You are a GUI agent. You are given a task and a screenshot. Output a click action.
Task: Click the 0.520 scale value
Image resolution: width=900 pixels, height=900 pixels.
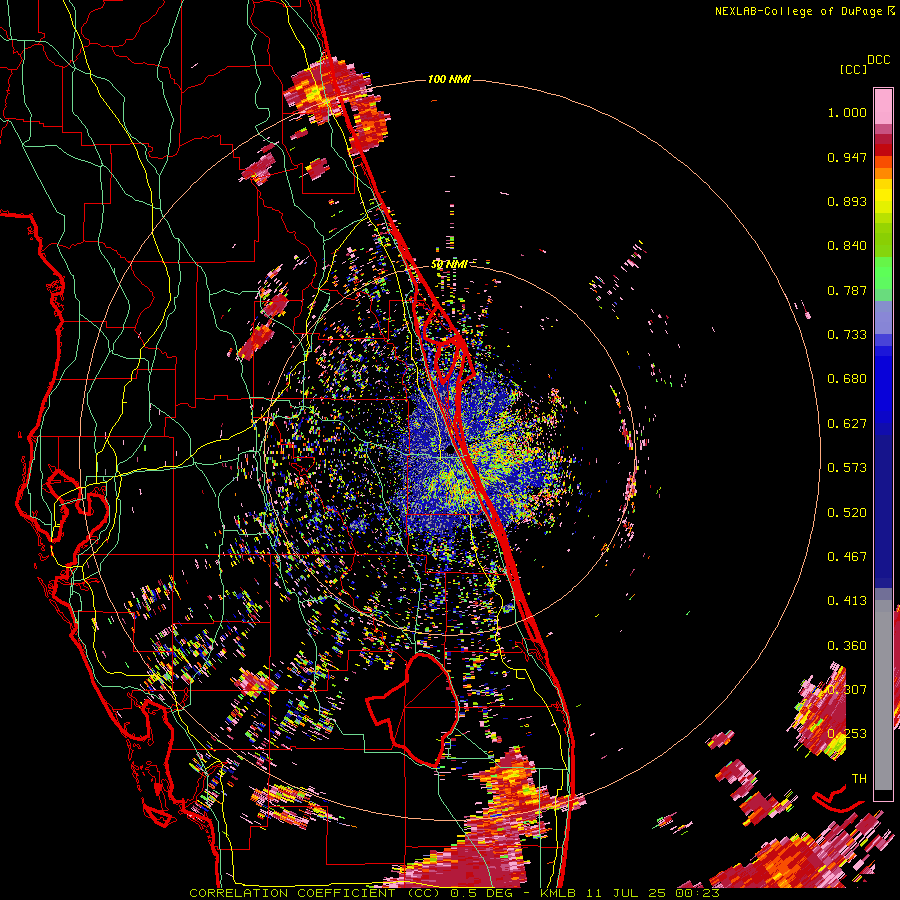847,512
